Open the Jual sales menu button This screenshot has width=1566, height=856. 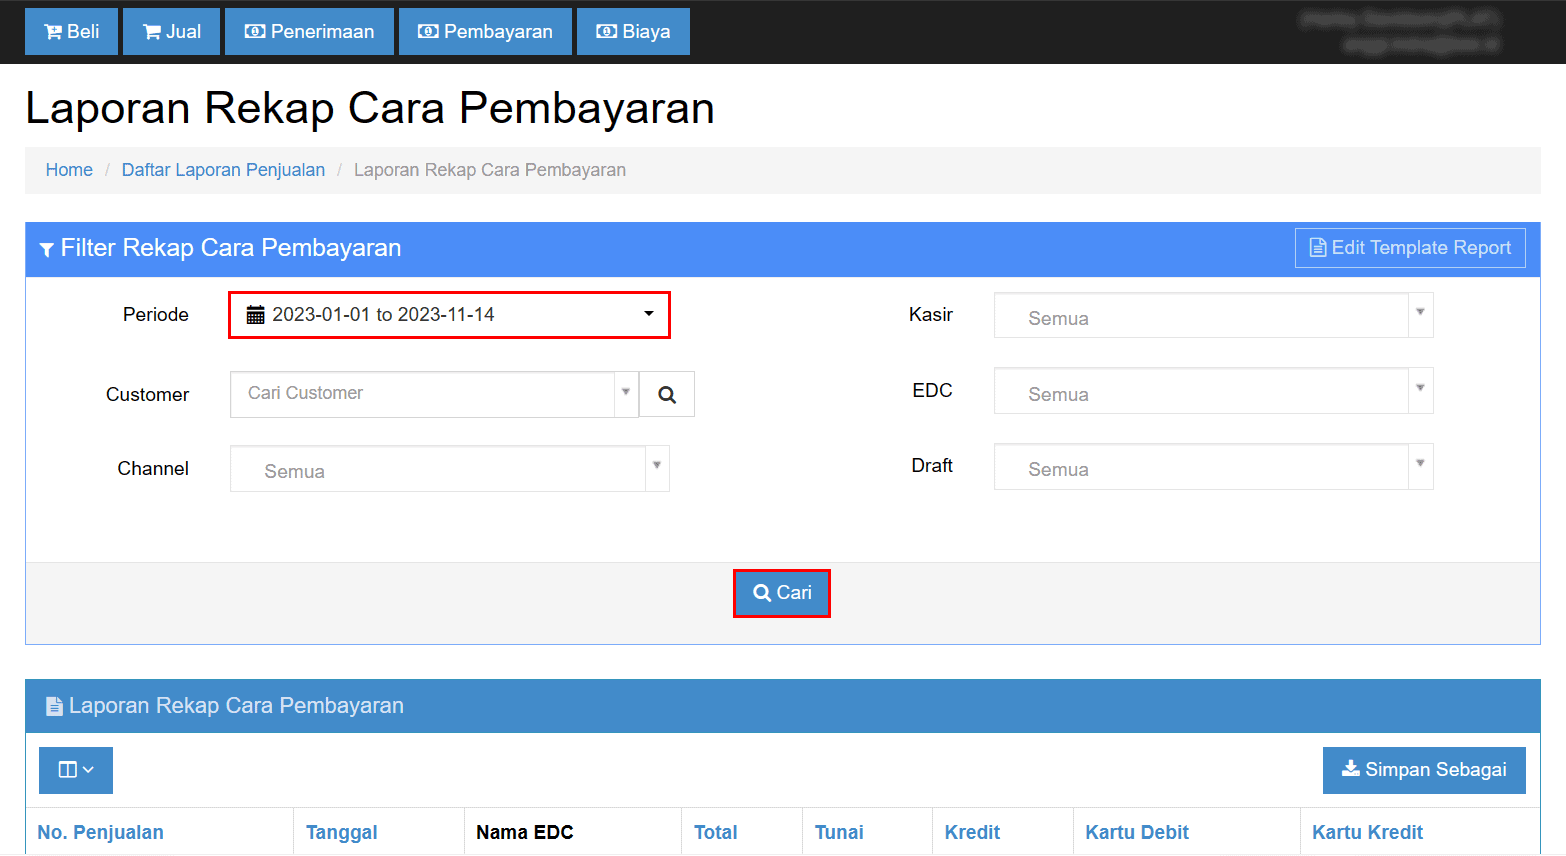coord(171,32)
